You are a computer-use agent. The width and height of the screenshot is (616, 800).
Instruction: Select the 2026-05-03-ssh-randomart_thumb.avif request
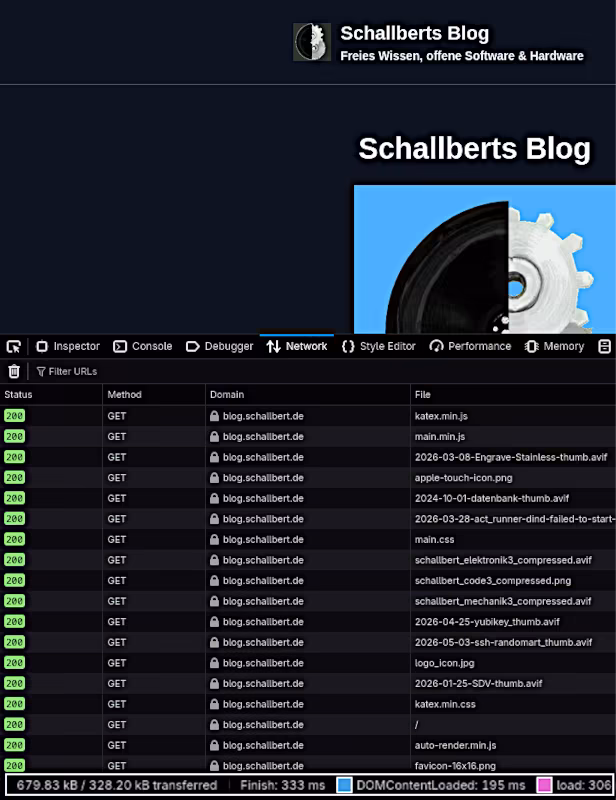(x=308, y=642)
